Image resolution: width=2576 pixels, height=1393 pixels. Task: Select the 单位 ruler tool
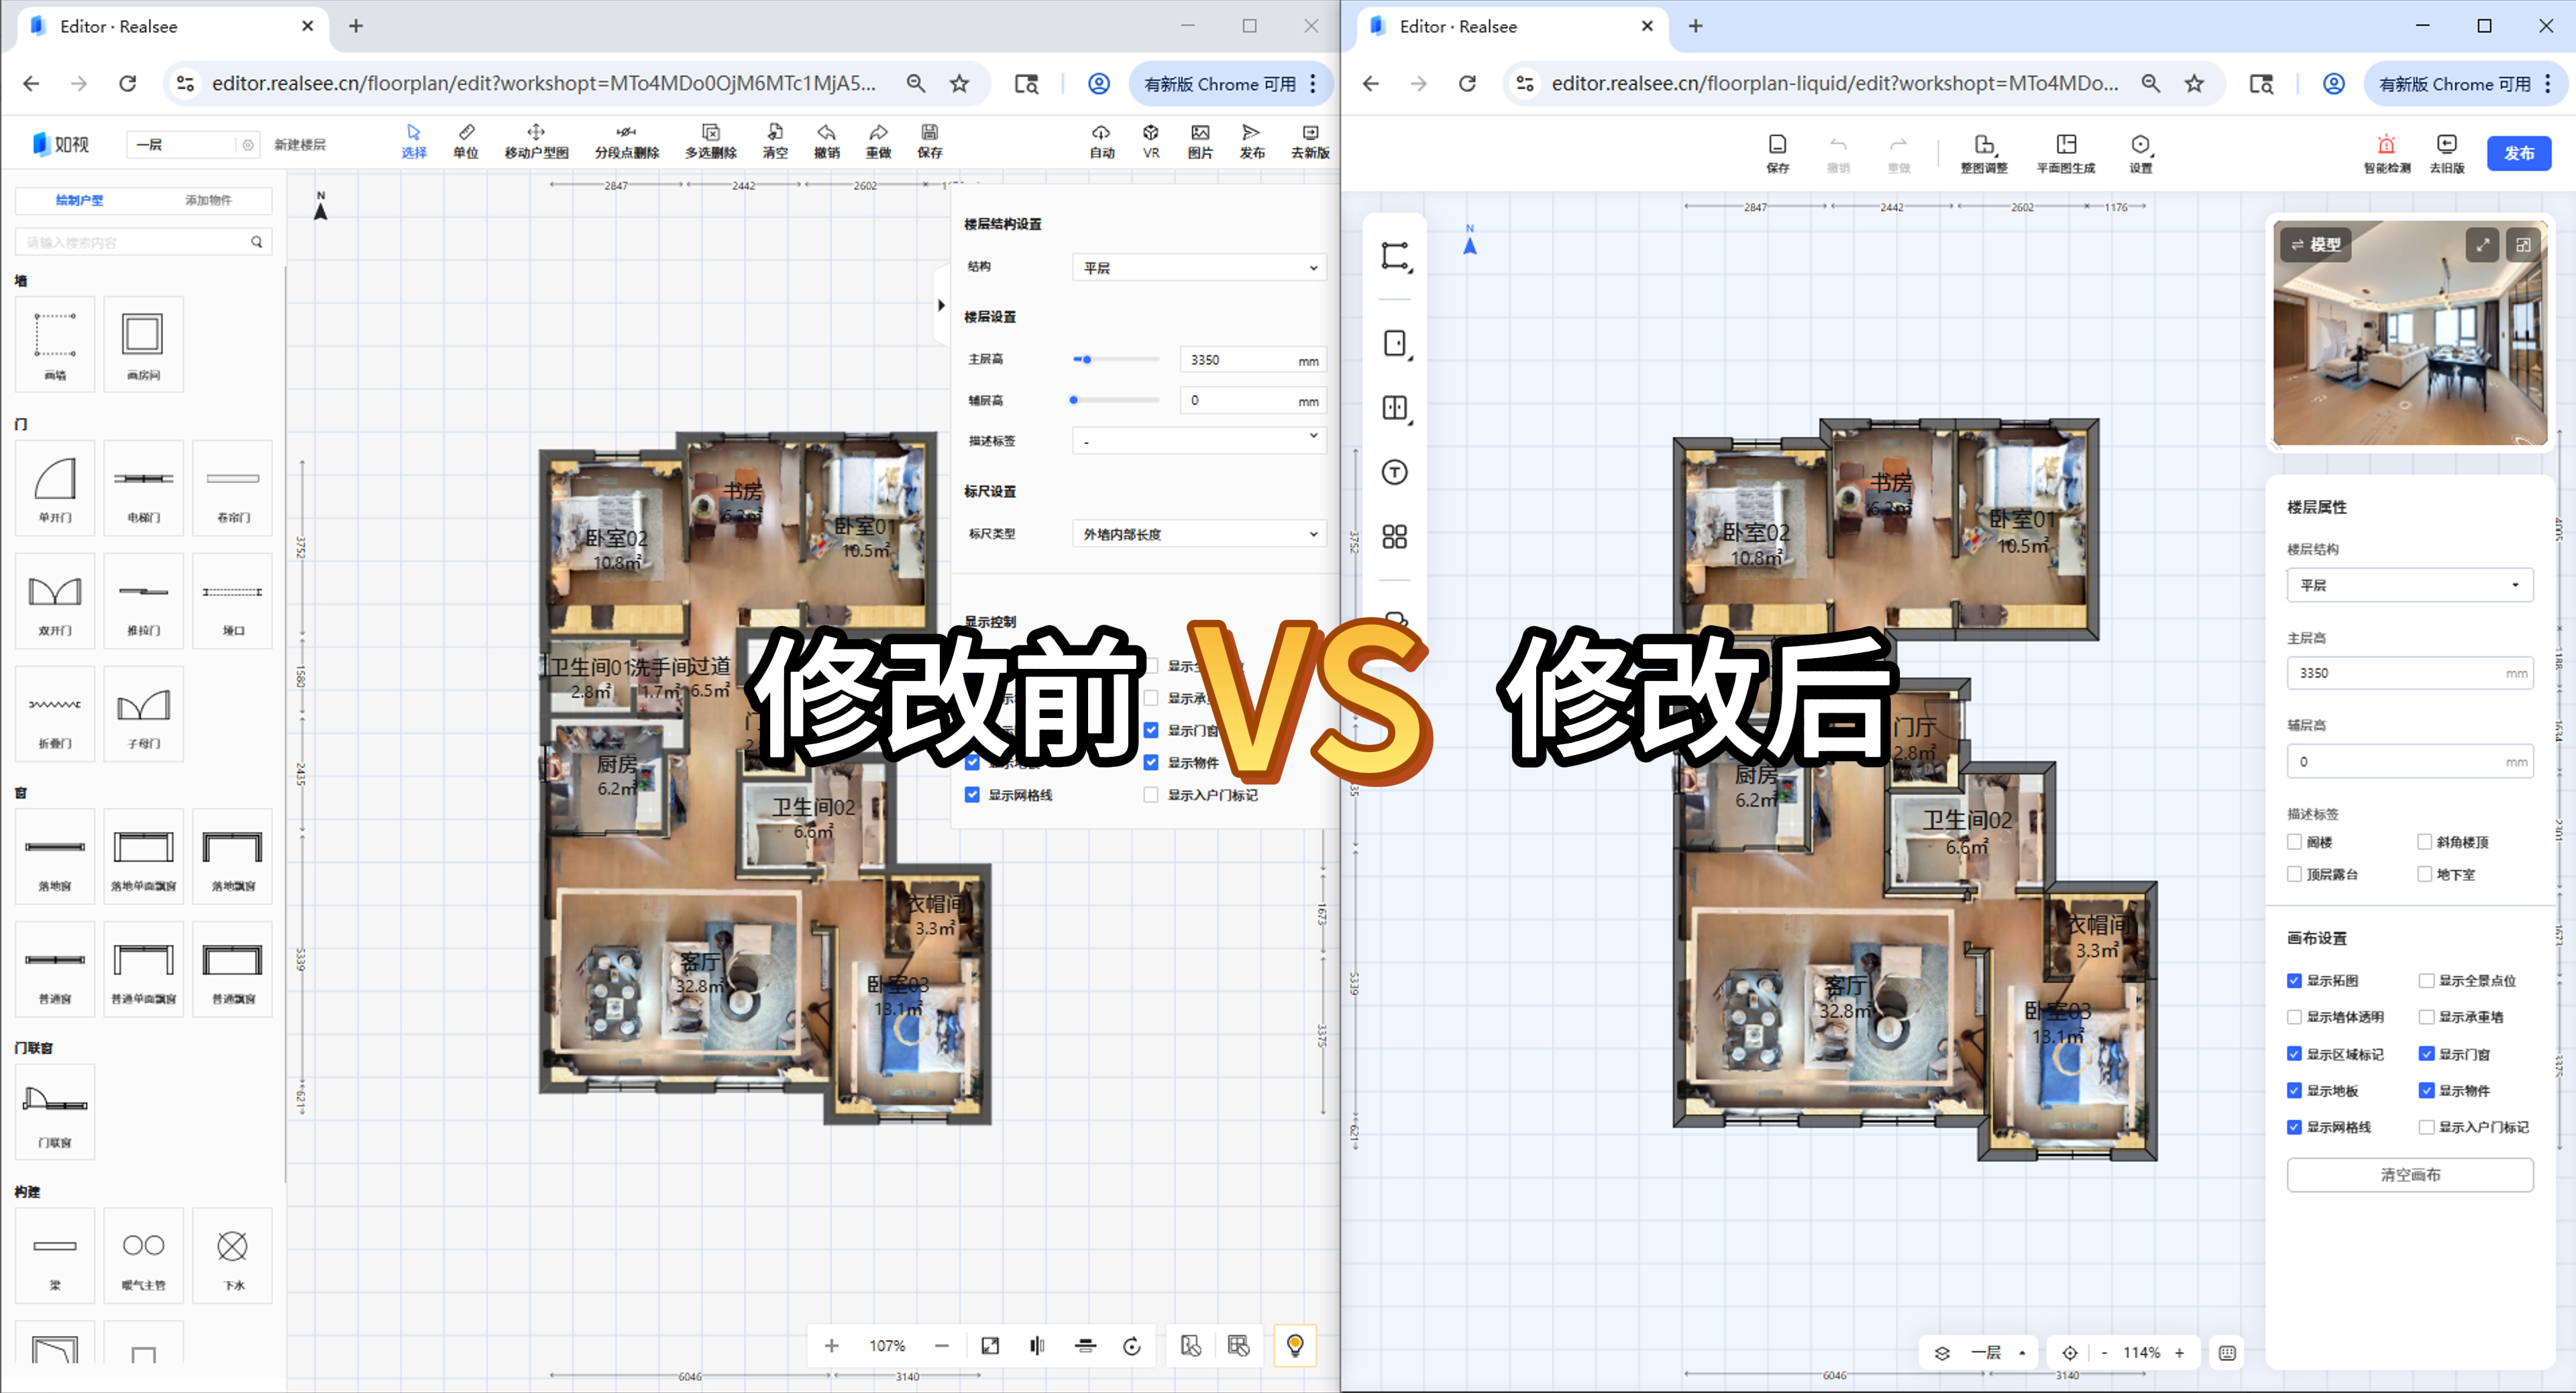[466, 140]
